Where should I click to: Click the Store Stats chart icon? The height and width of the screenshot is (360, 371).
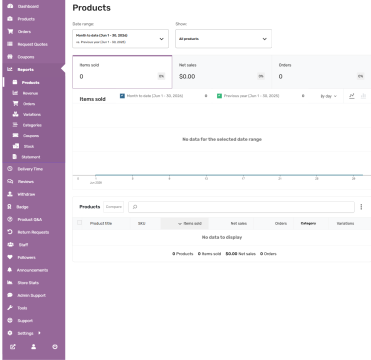point(10,283)
